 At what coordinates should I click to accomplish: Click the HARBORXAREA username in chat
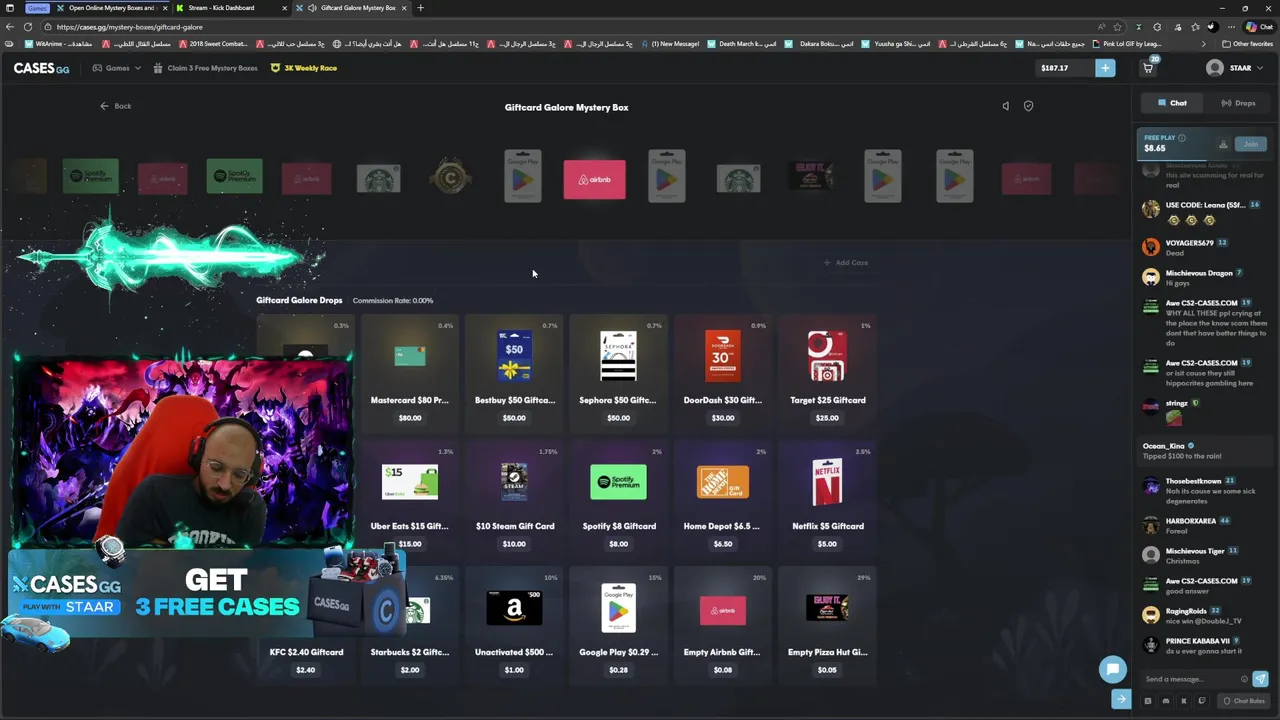[1191, 521]
